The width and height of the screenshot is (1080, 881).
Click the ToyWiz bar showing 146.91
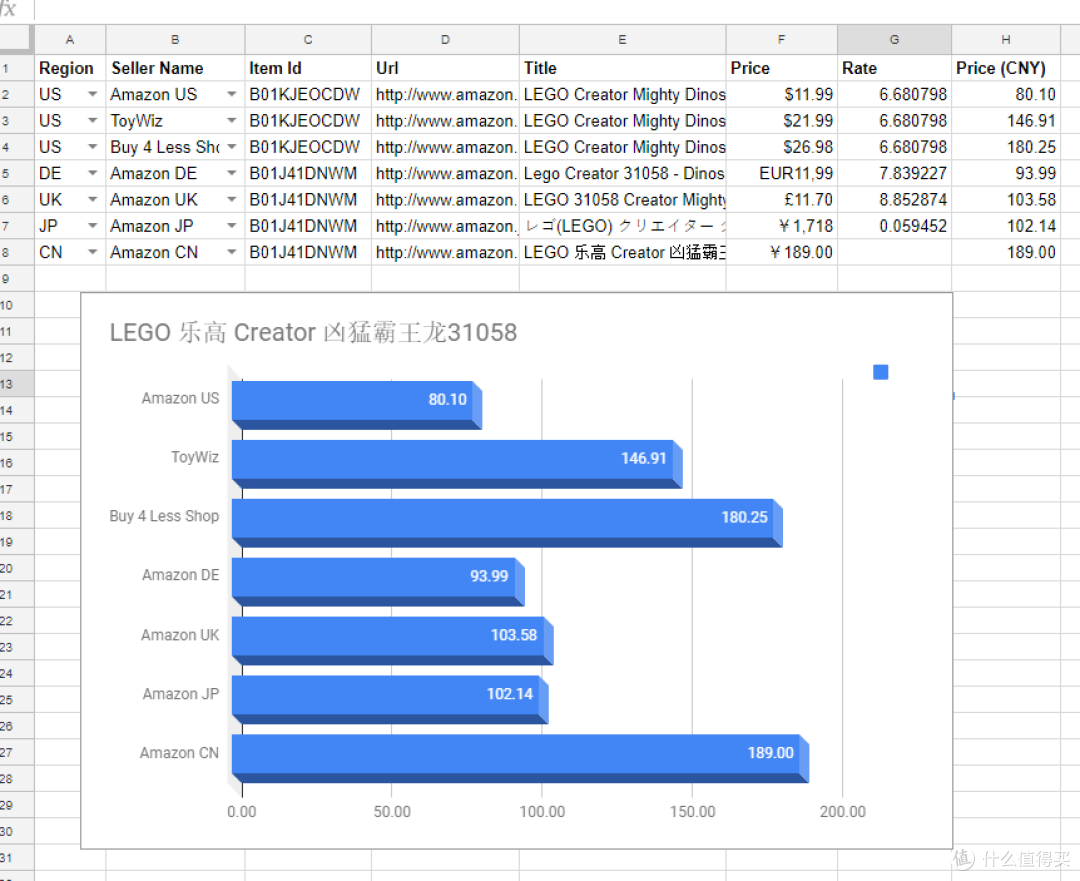(x=457, y=464)
